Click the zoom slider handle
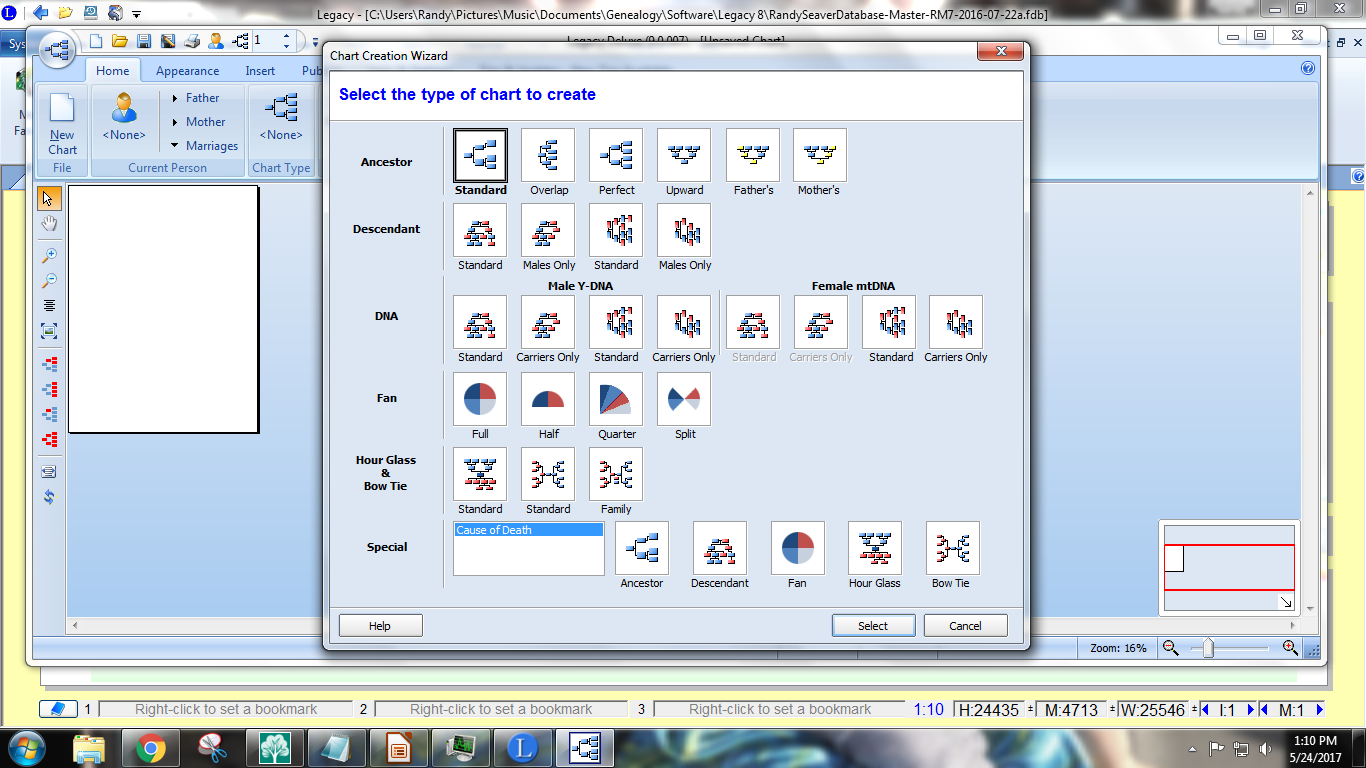1366x768 pixels. pos(1208,648)
